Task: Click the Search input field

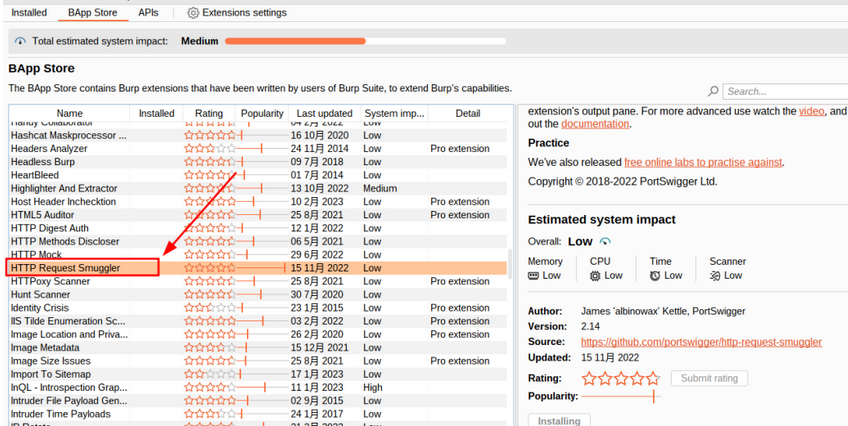Action: 785,91
